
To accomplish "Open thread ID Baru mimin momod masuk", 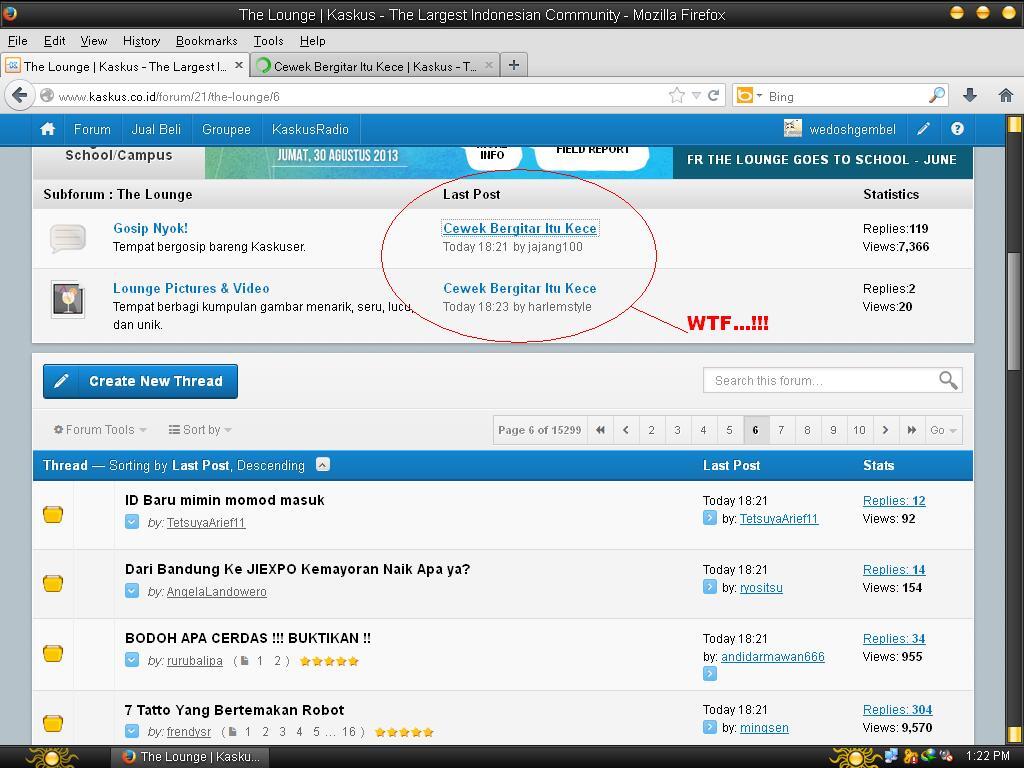I will point(225,500).
